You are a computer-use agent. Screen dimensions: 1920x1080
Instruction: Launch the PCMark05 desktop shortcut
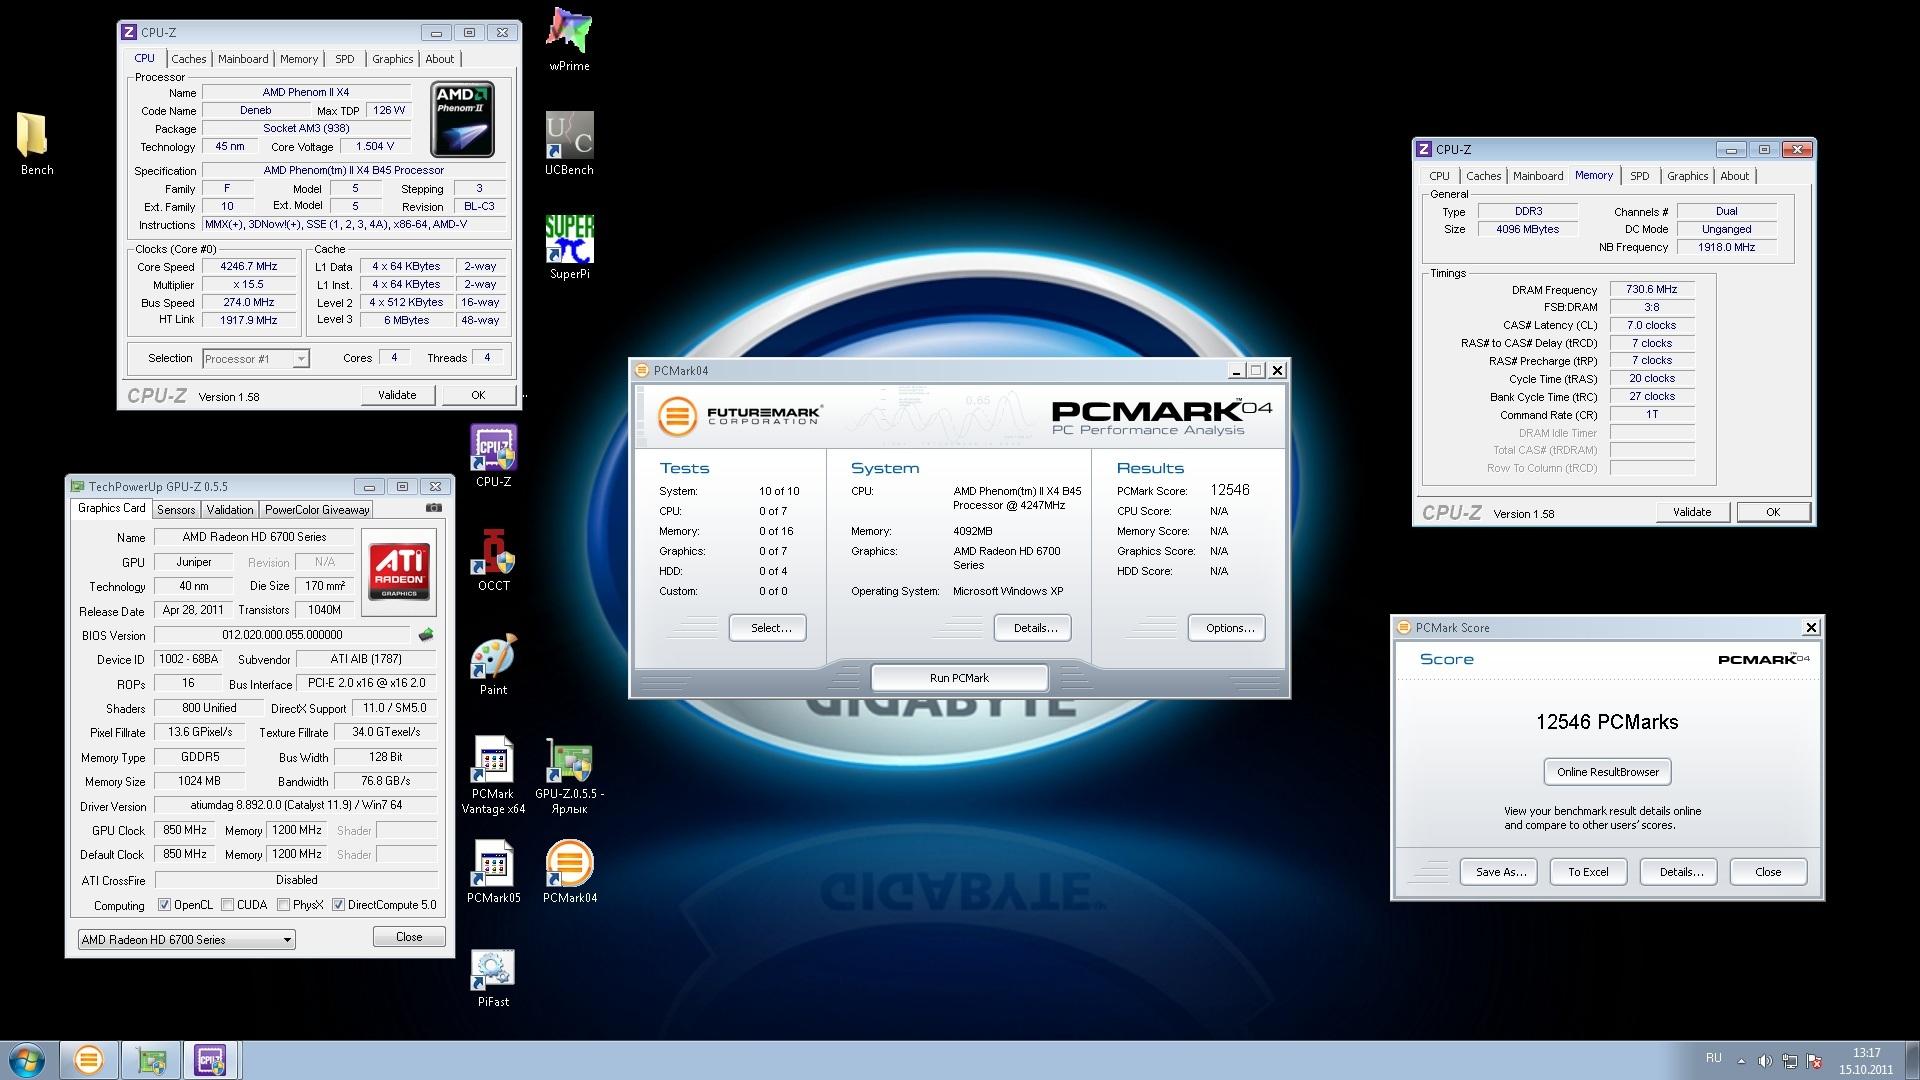pyautogui.click(x=493, y=872)
